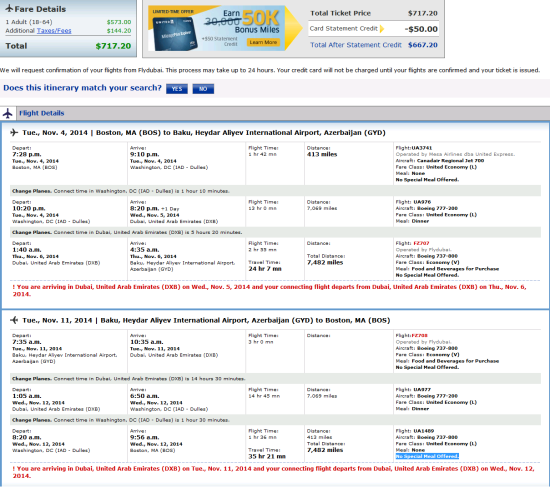
Task: Click the Total After Statement Credit line
Action: click(x=374, y=45)
